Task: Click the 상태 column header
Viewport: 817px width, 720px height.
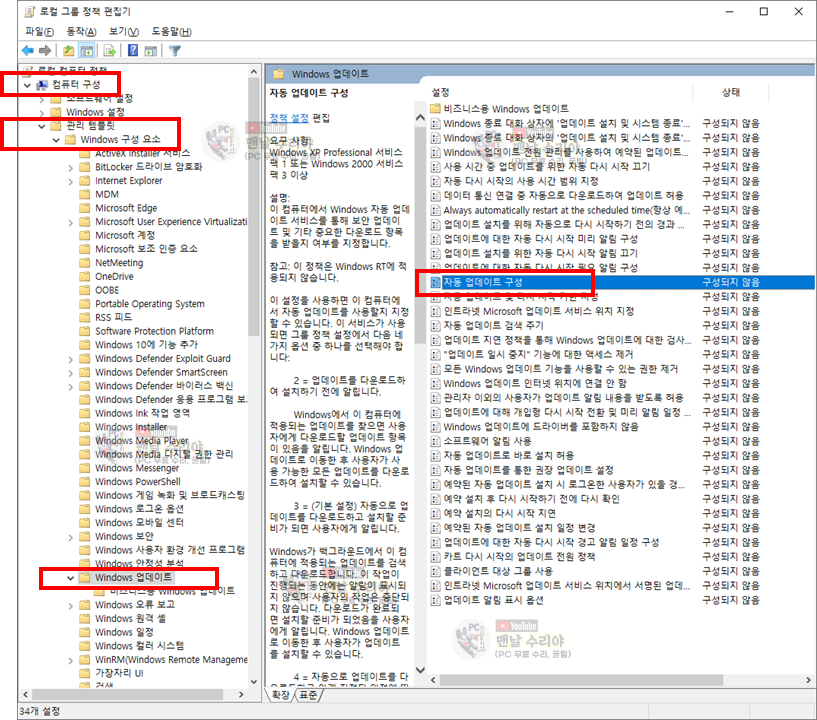Action: coord(731,92)
